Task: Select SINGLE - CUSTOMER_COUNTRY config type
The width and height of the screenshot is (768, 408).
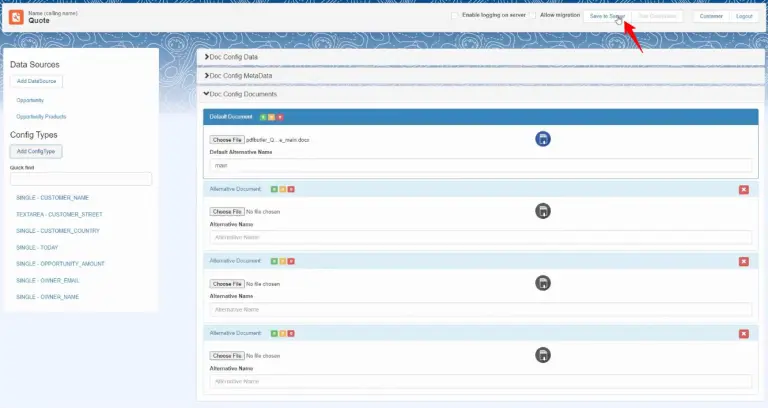Action: (x=58, y=231)
